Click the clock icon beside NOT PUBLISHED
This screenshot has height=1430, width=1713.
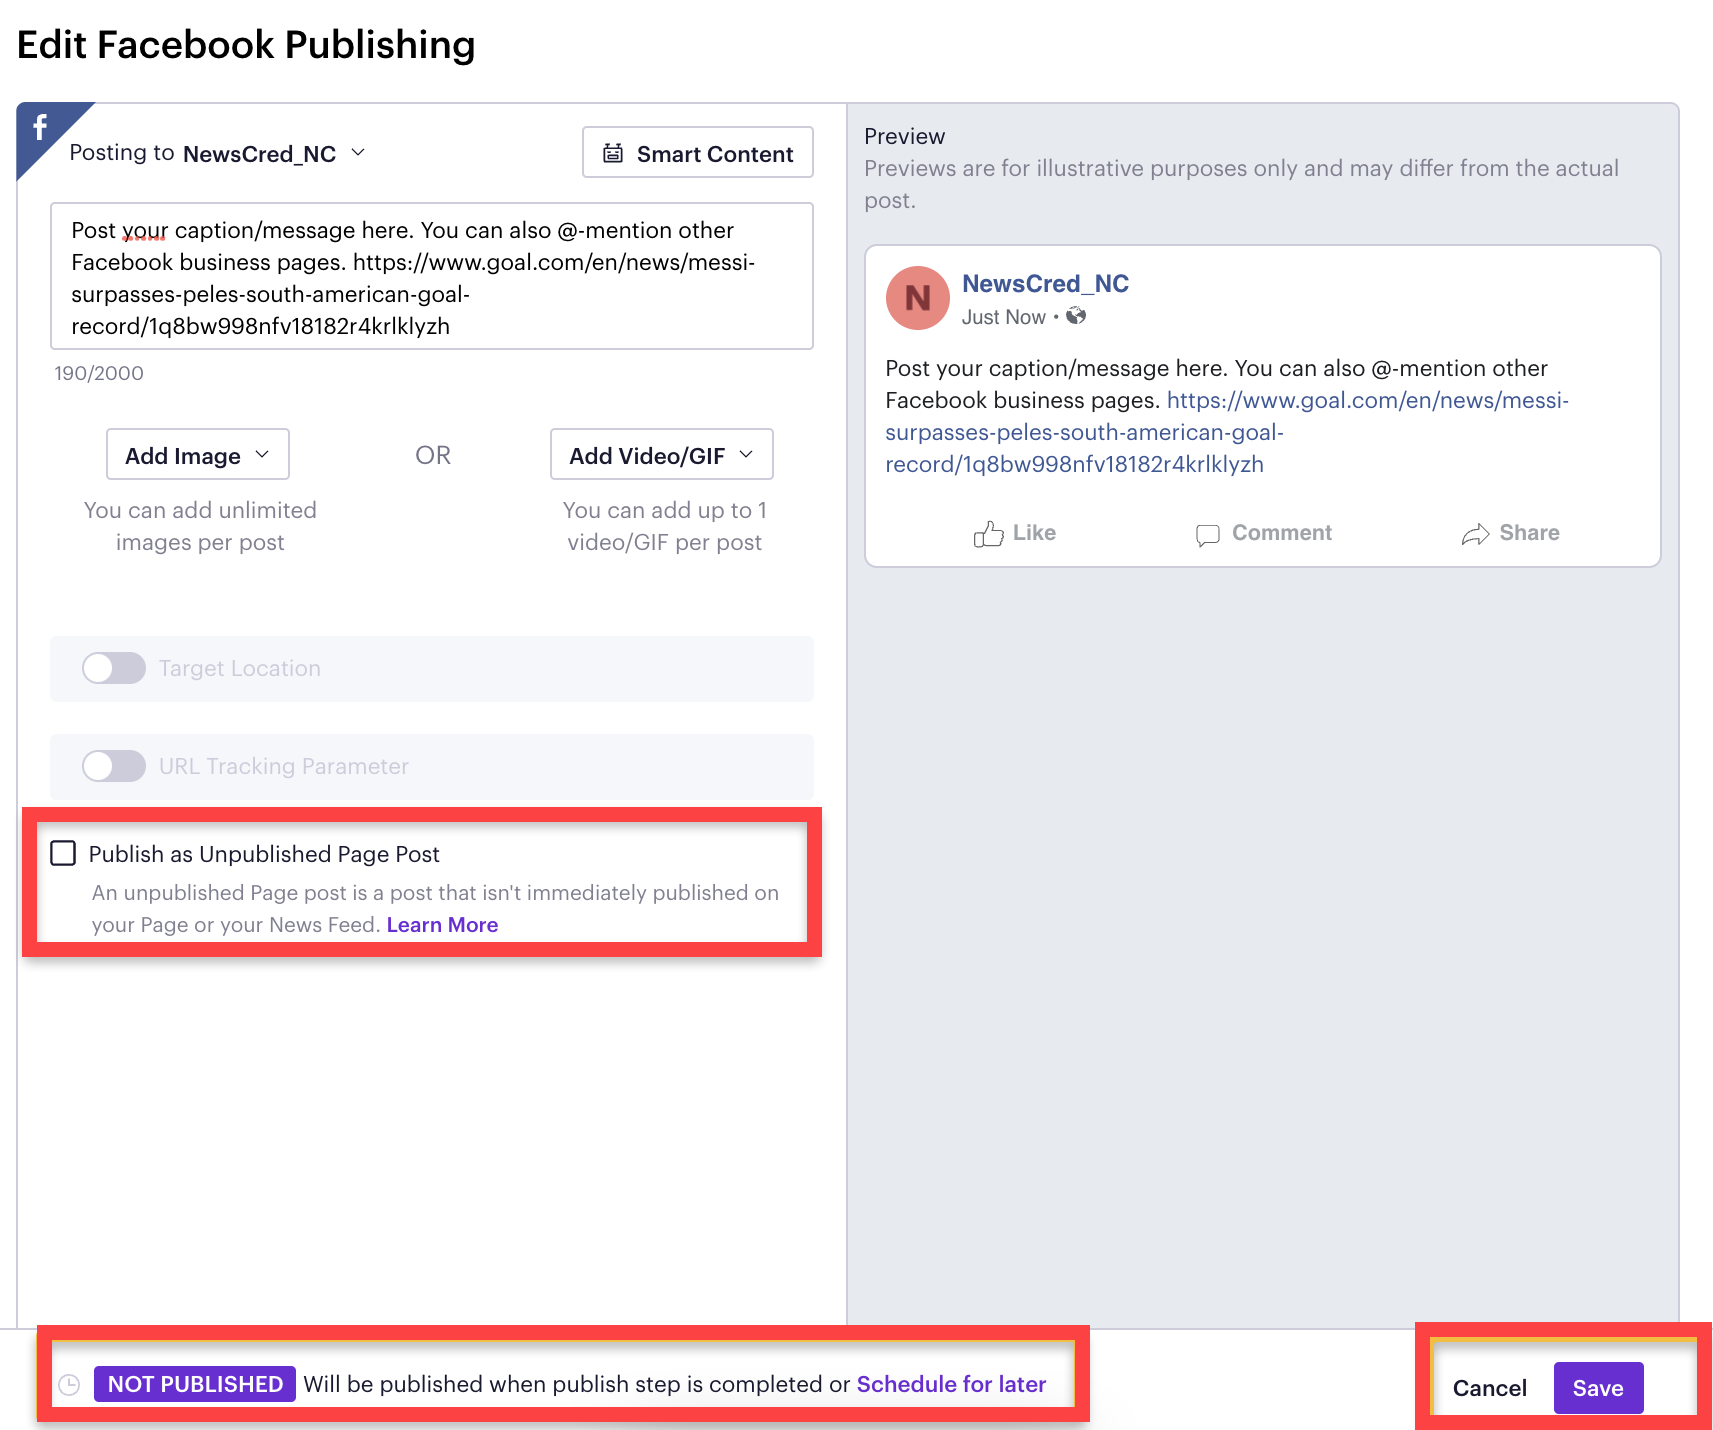coord(69,1384)
